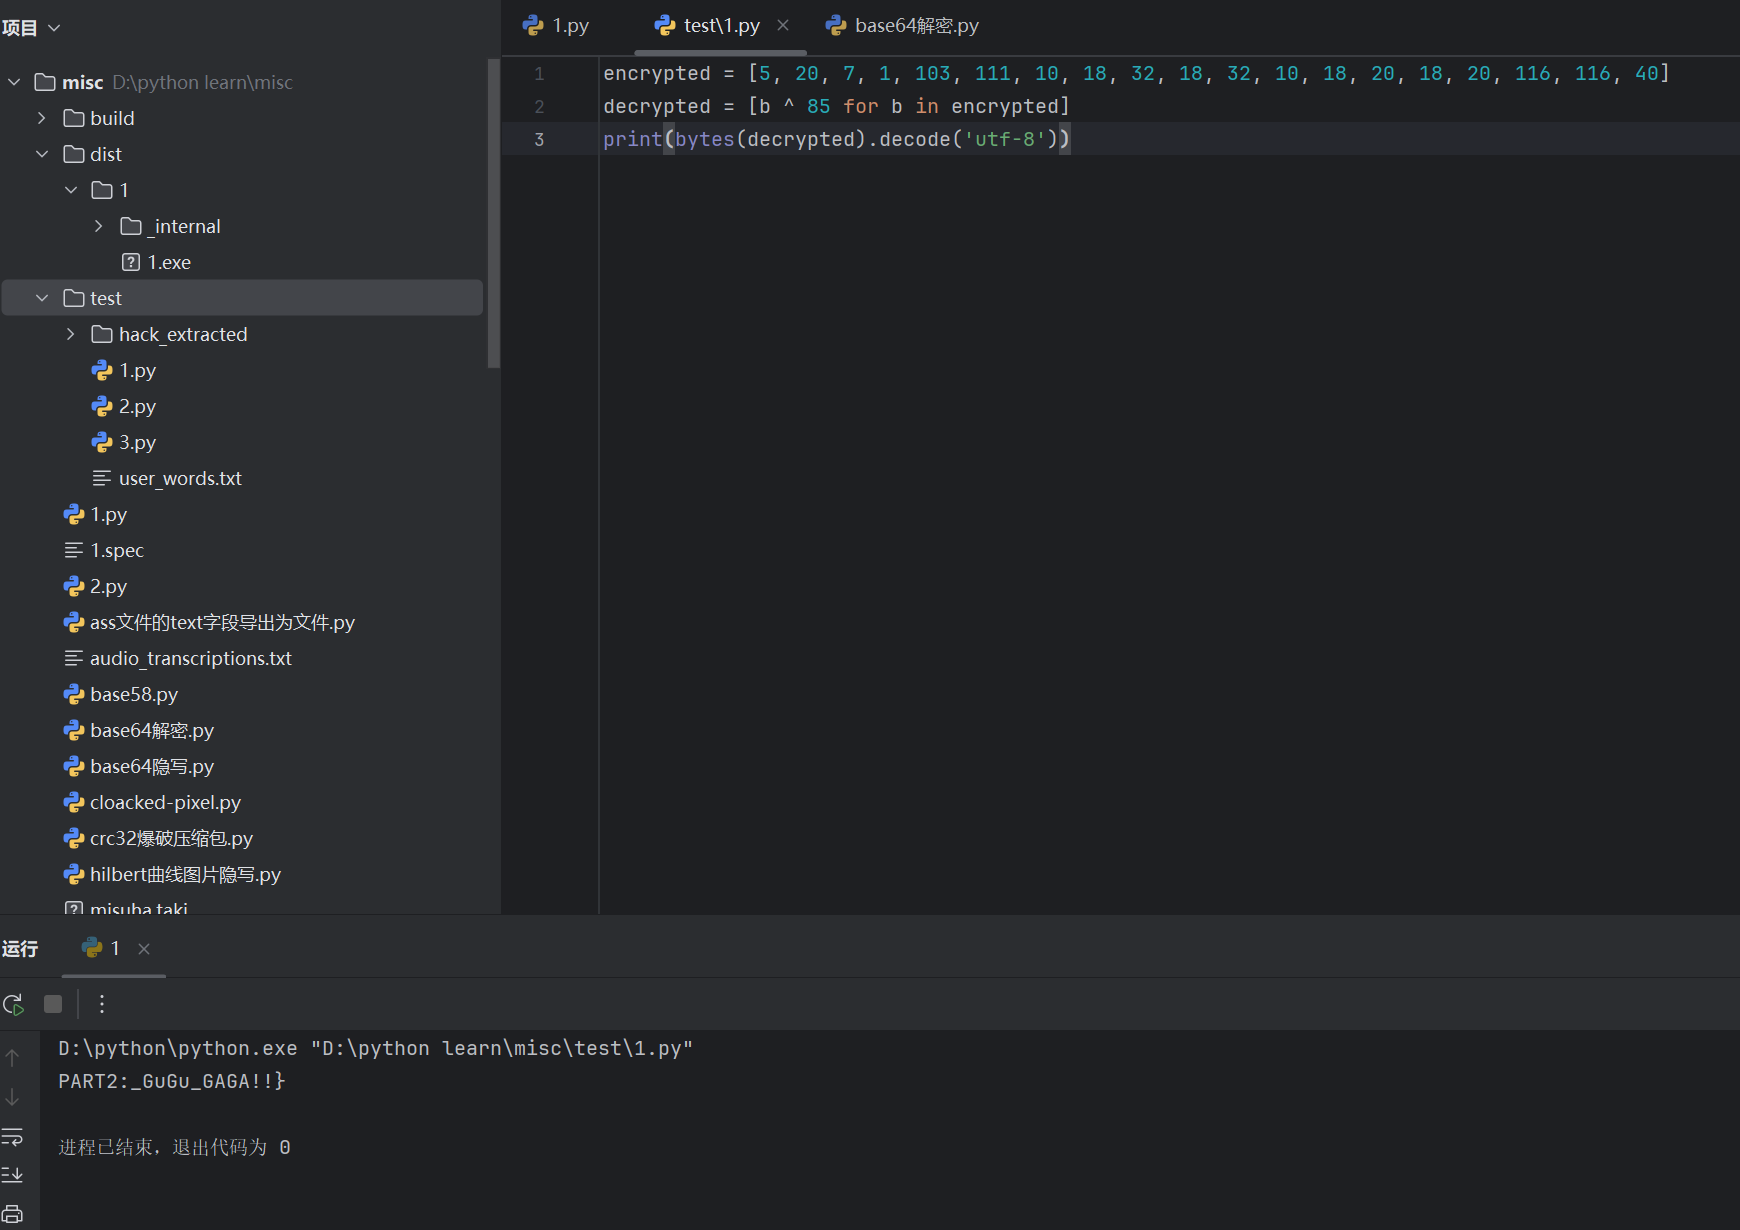Expand the hack_extracted folder

click(x=71, y=334)
